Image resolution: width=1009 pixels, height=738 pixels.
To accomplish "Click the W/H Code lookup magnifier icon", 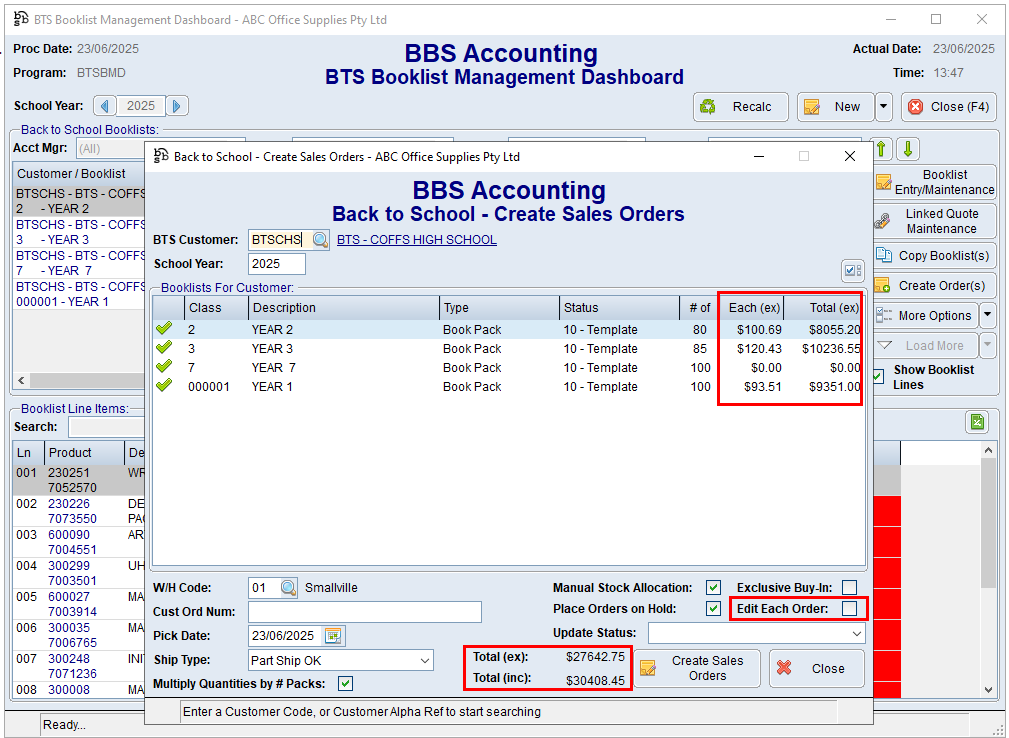I will pos(288,588).
